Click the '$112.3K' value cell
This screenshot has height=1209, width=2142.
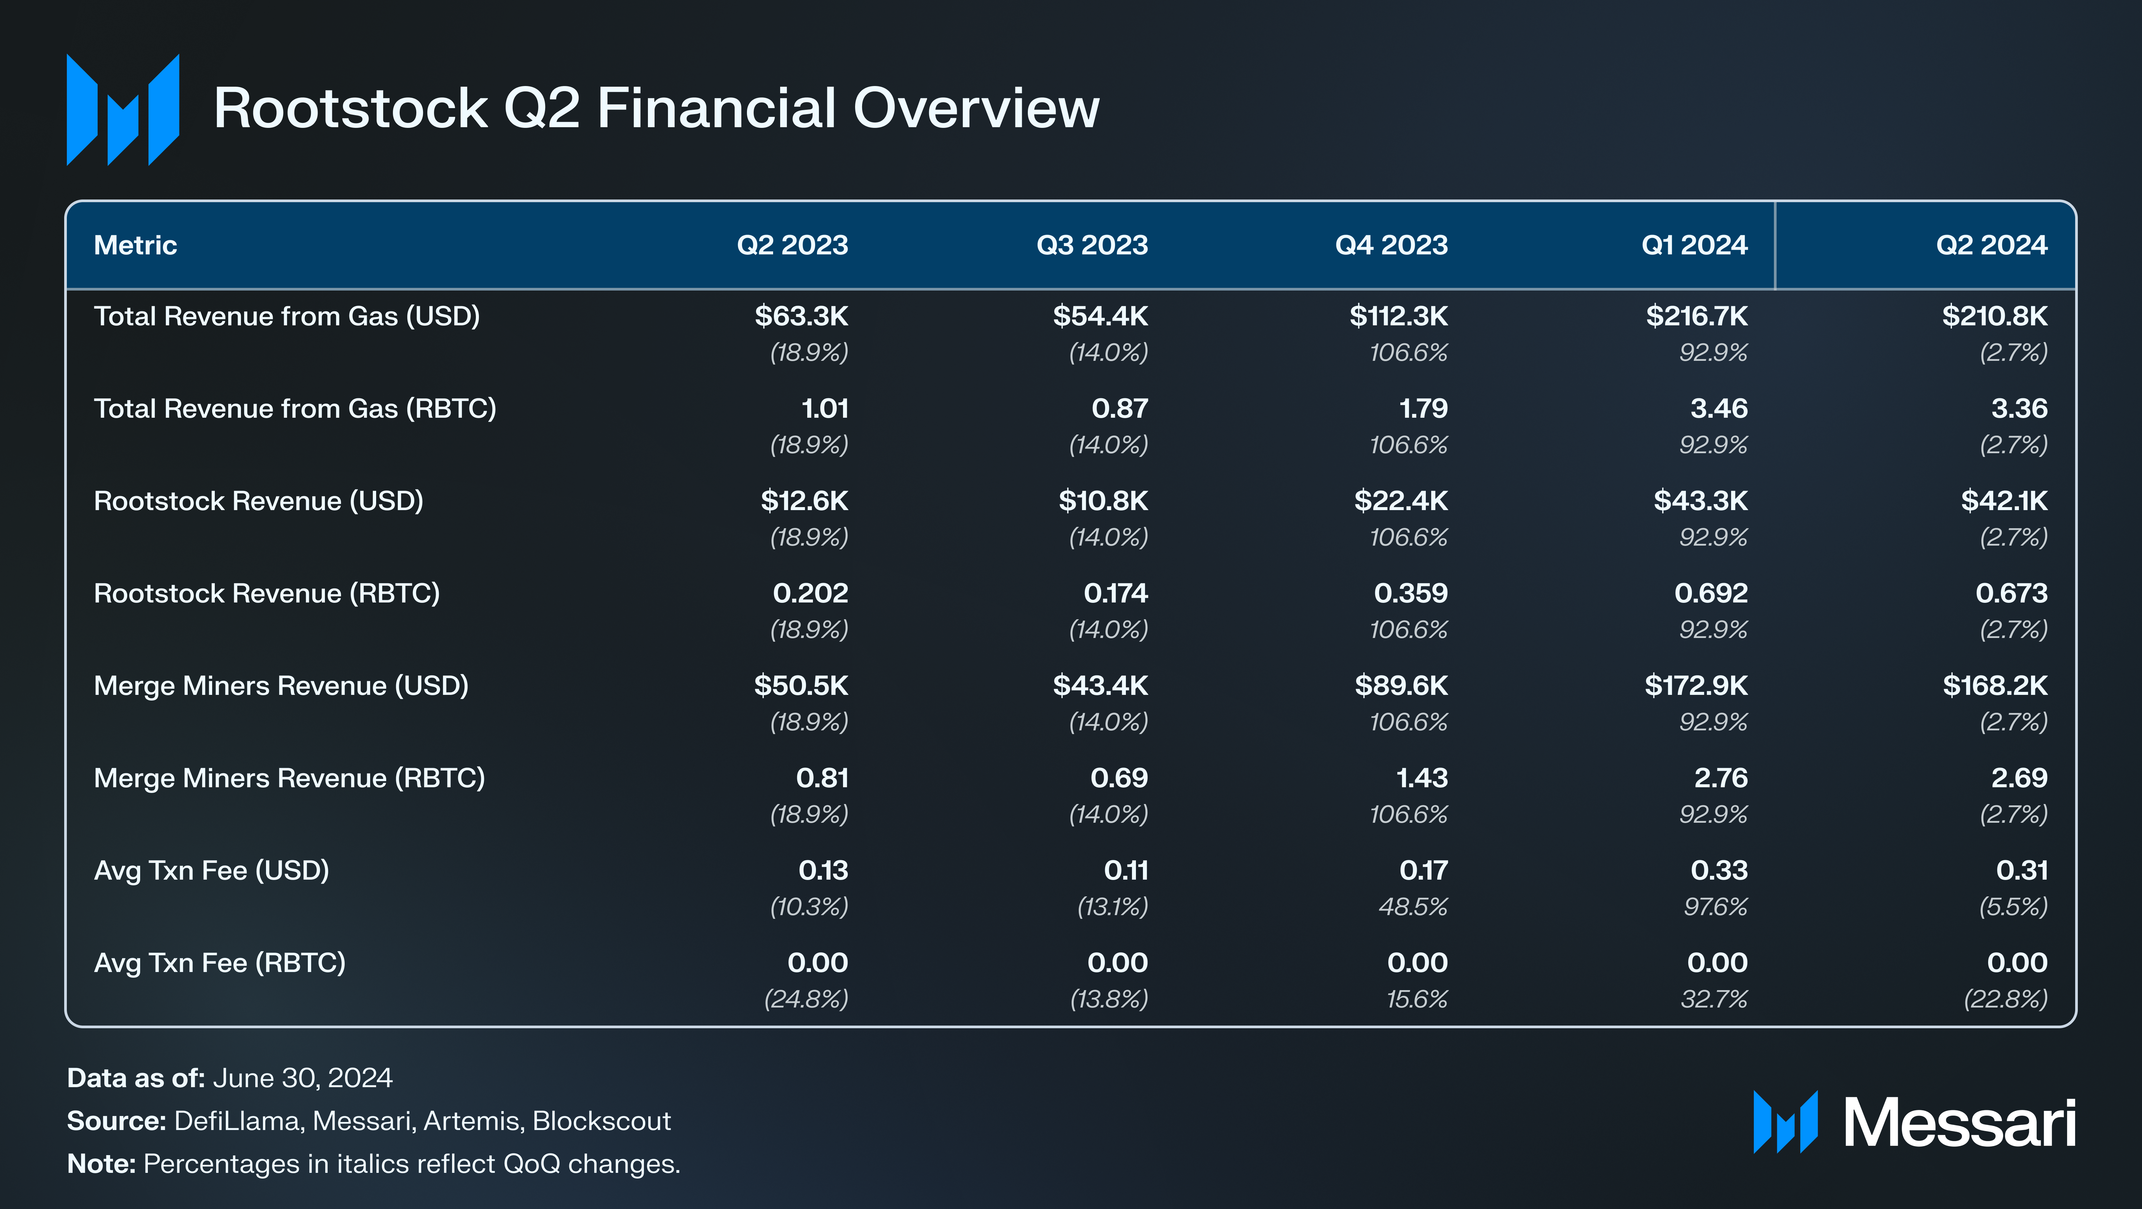1398,317
